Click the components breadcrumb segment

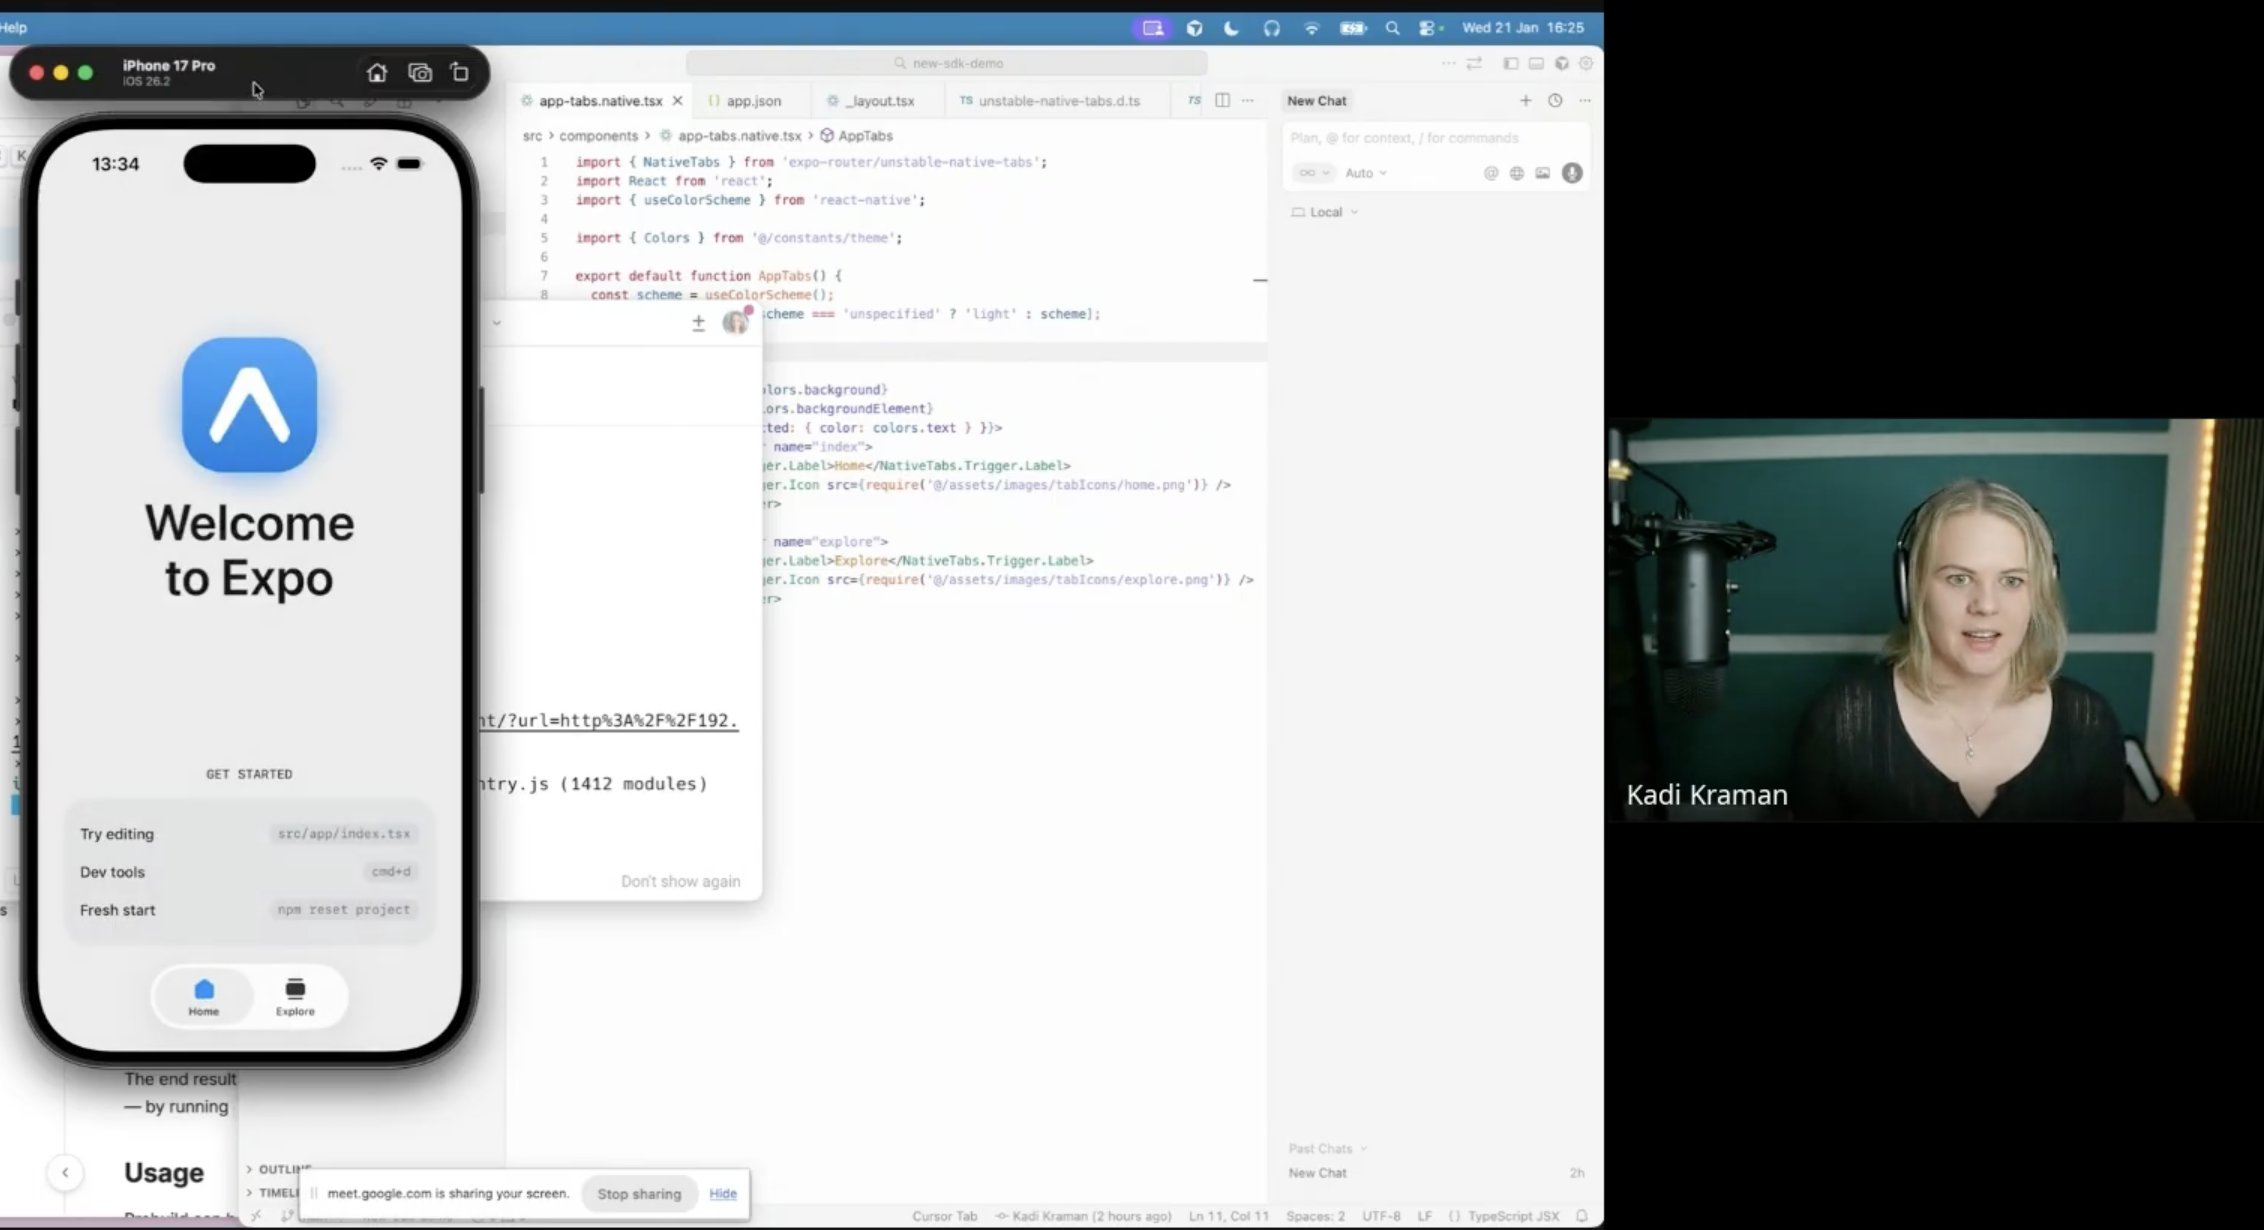(598, 136)
